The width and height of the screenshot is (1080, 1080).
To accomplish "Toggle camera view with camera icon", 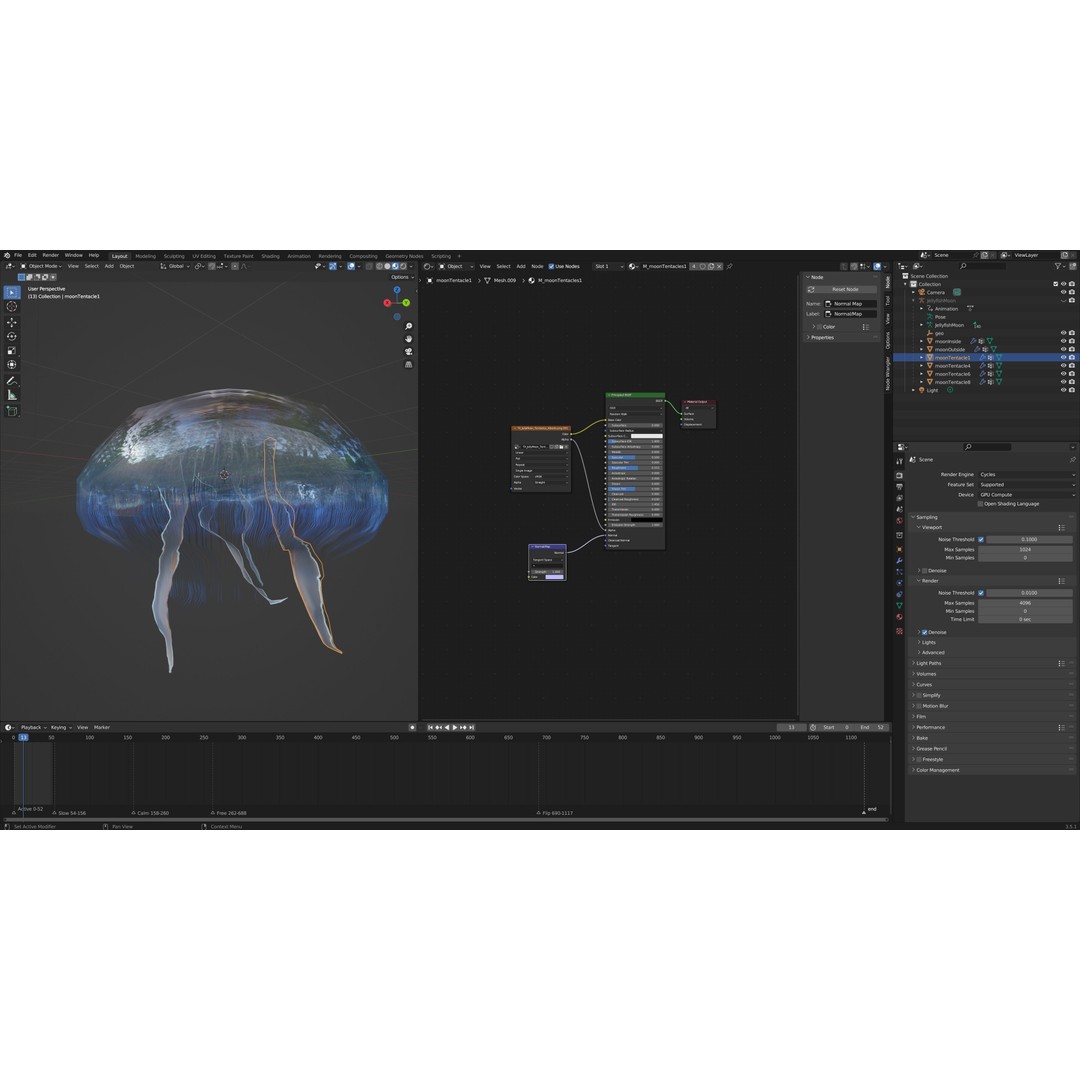I will 408,351.
